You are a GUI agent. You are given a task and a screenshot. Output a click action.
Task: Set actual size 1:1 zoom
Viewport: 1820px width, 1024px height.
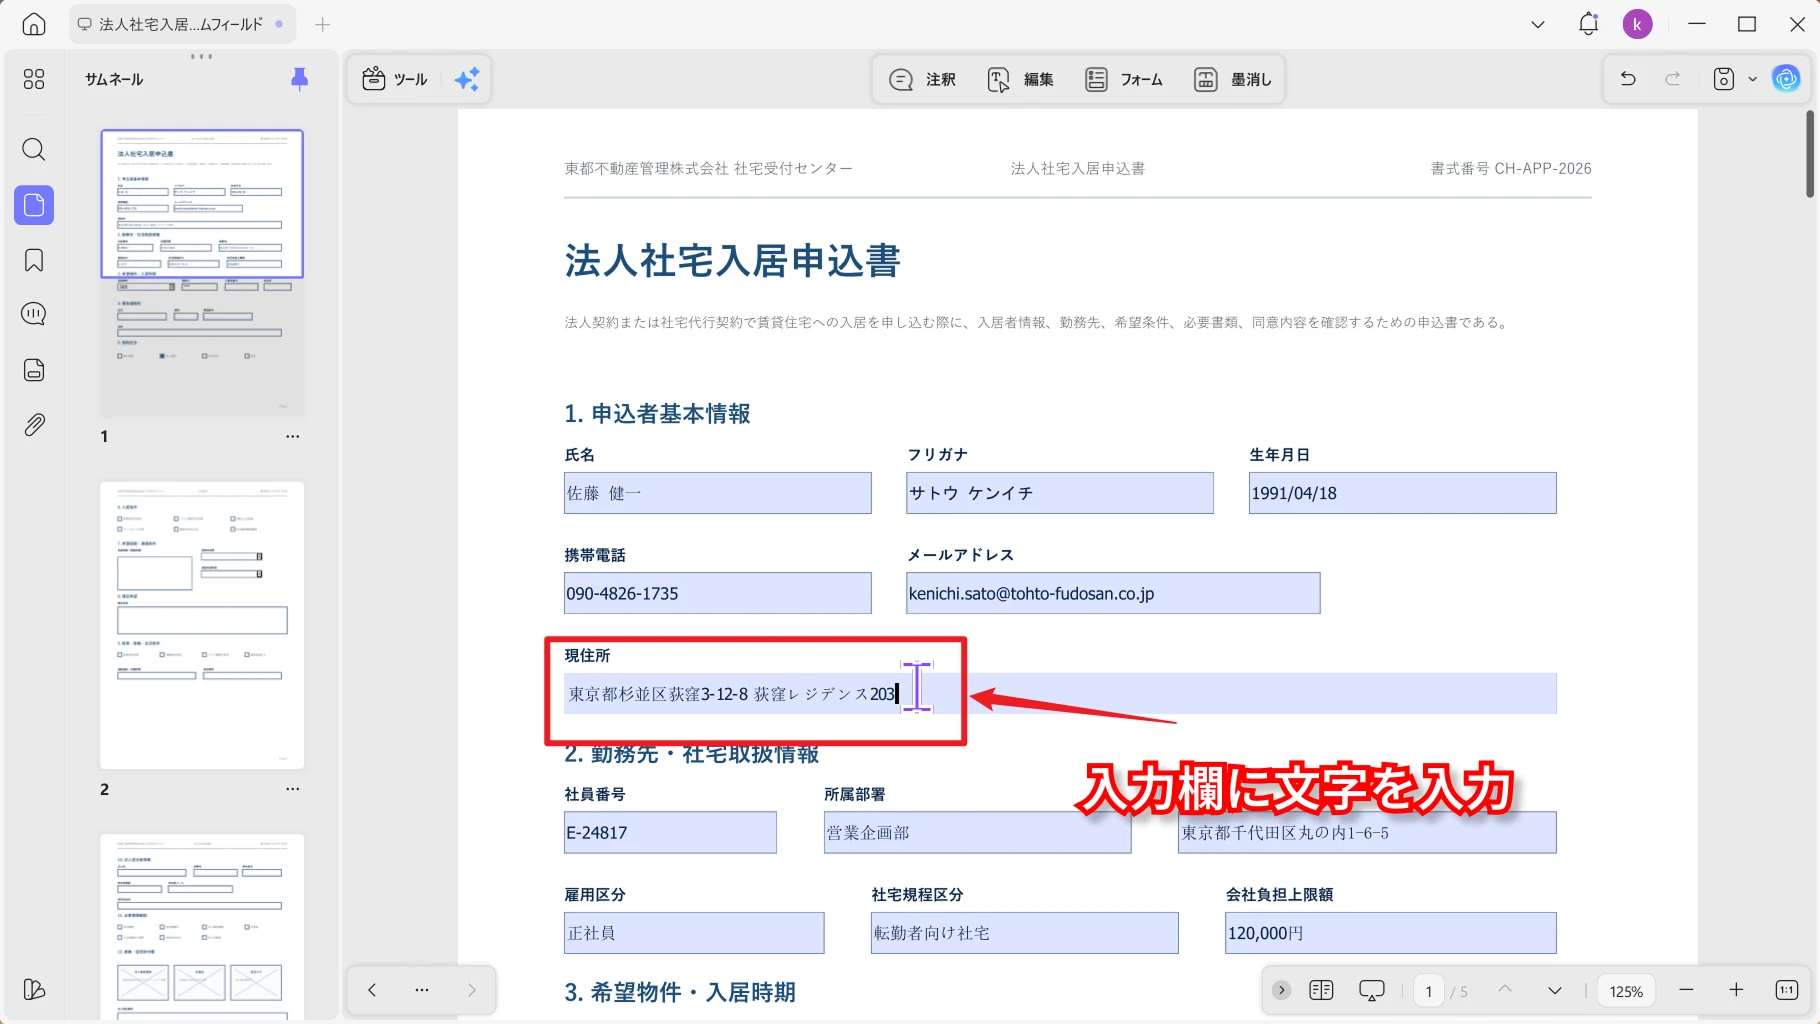coord(1787,990)
